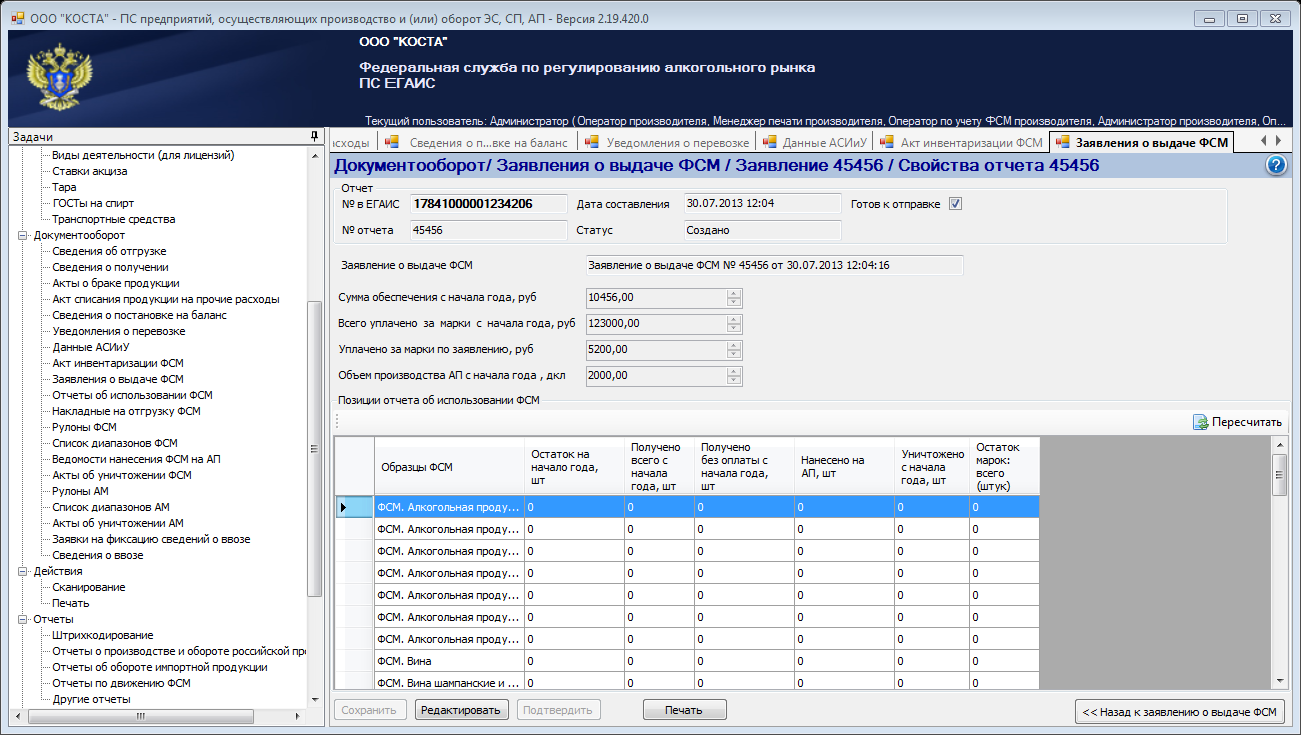The height and width of the screenshot is (735, 1301).
Task: Click the Остаток на начало года column header
Action: pyautogui.click(x=574, y=466)
